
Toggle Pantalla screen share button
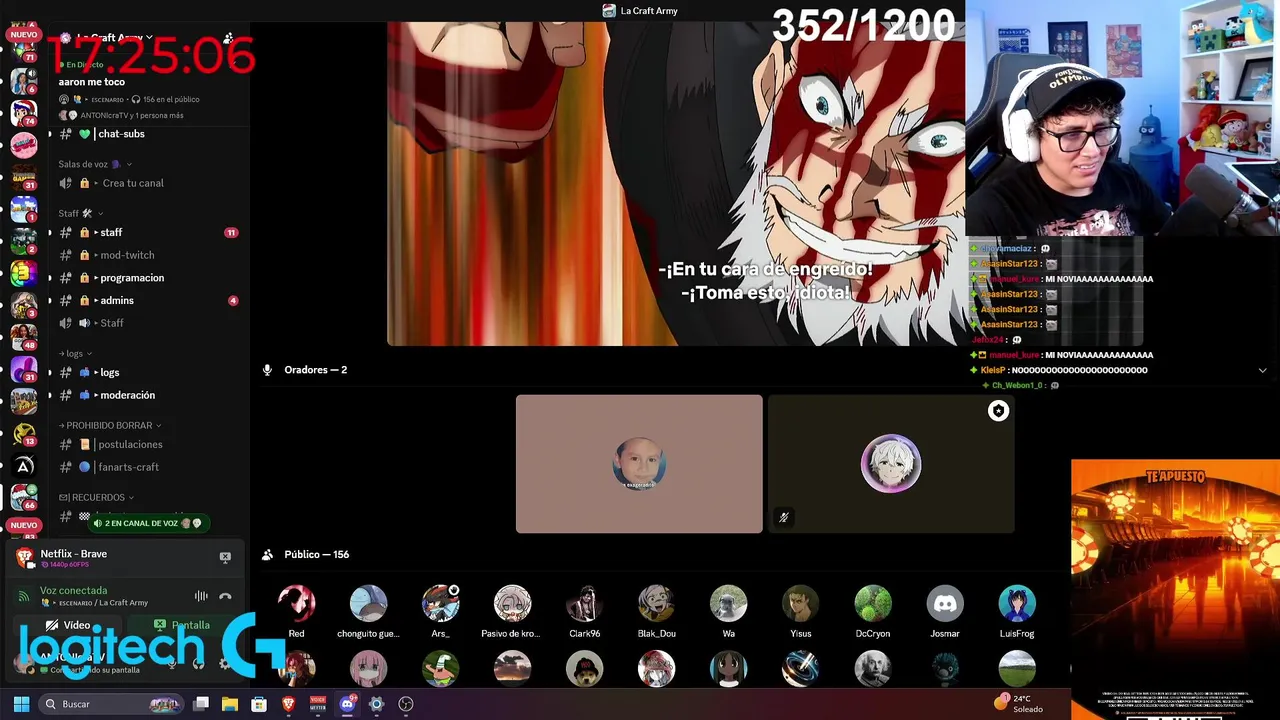[x=182, y=625]
